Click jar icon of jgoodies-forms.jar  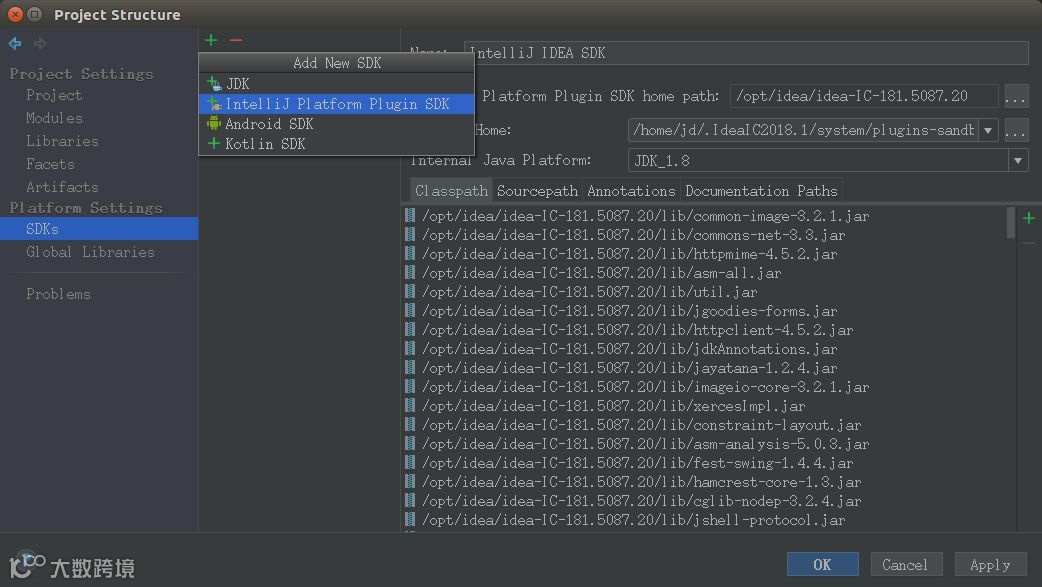click(410, 310)
